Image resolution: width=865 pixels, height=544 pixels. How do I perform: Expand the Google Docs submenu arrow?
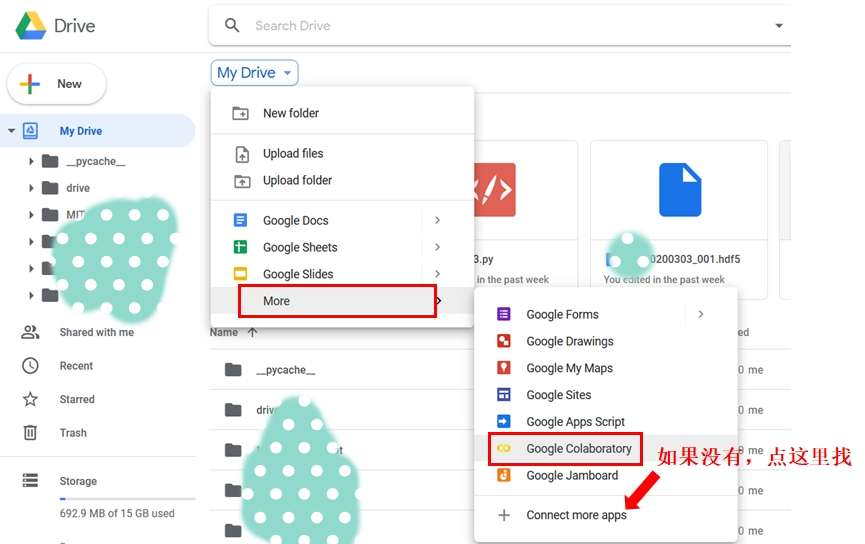click(437, 220)
